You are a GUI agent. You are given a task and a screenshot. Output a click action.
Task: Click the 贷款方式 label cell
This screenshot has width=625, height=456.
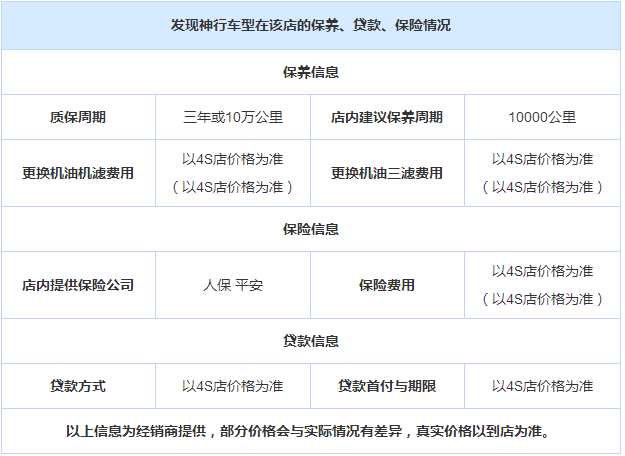tap(78, 386)
